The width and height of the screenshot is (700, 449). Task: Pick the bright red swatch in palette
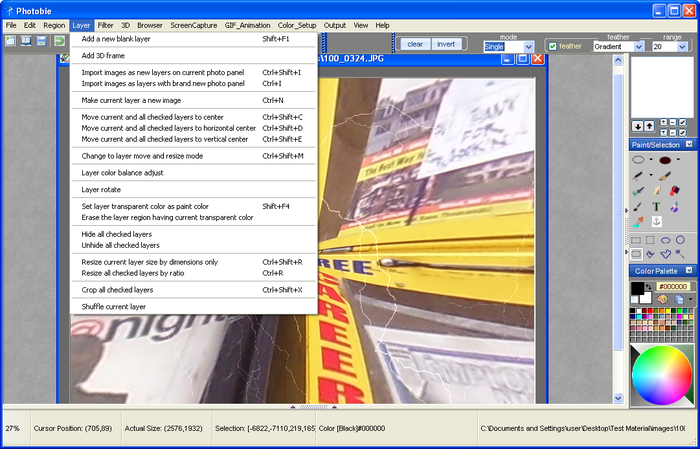[x=651, y=311]
